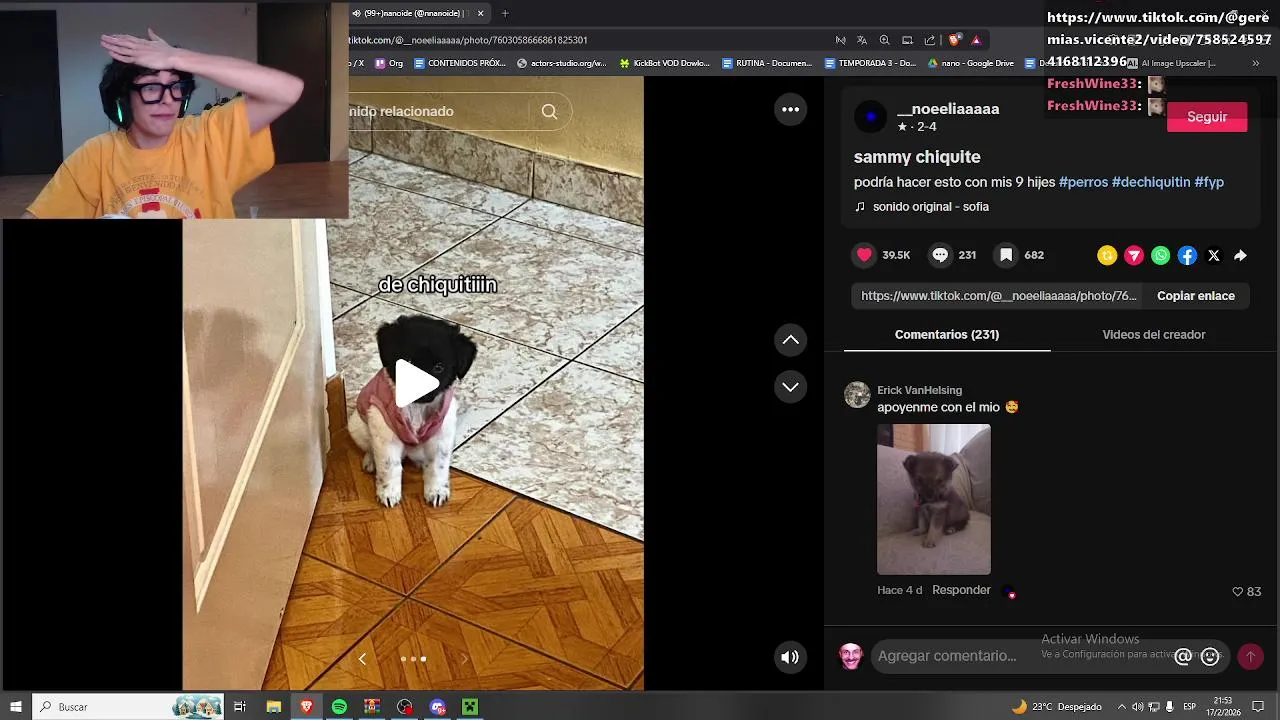Open more sharing options arrow

pos(1240,256)
